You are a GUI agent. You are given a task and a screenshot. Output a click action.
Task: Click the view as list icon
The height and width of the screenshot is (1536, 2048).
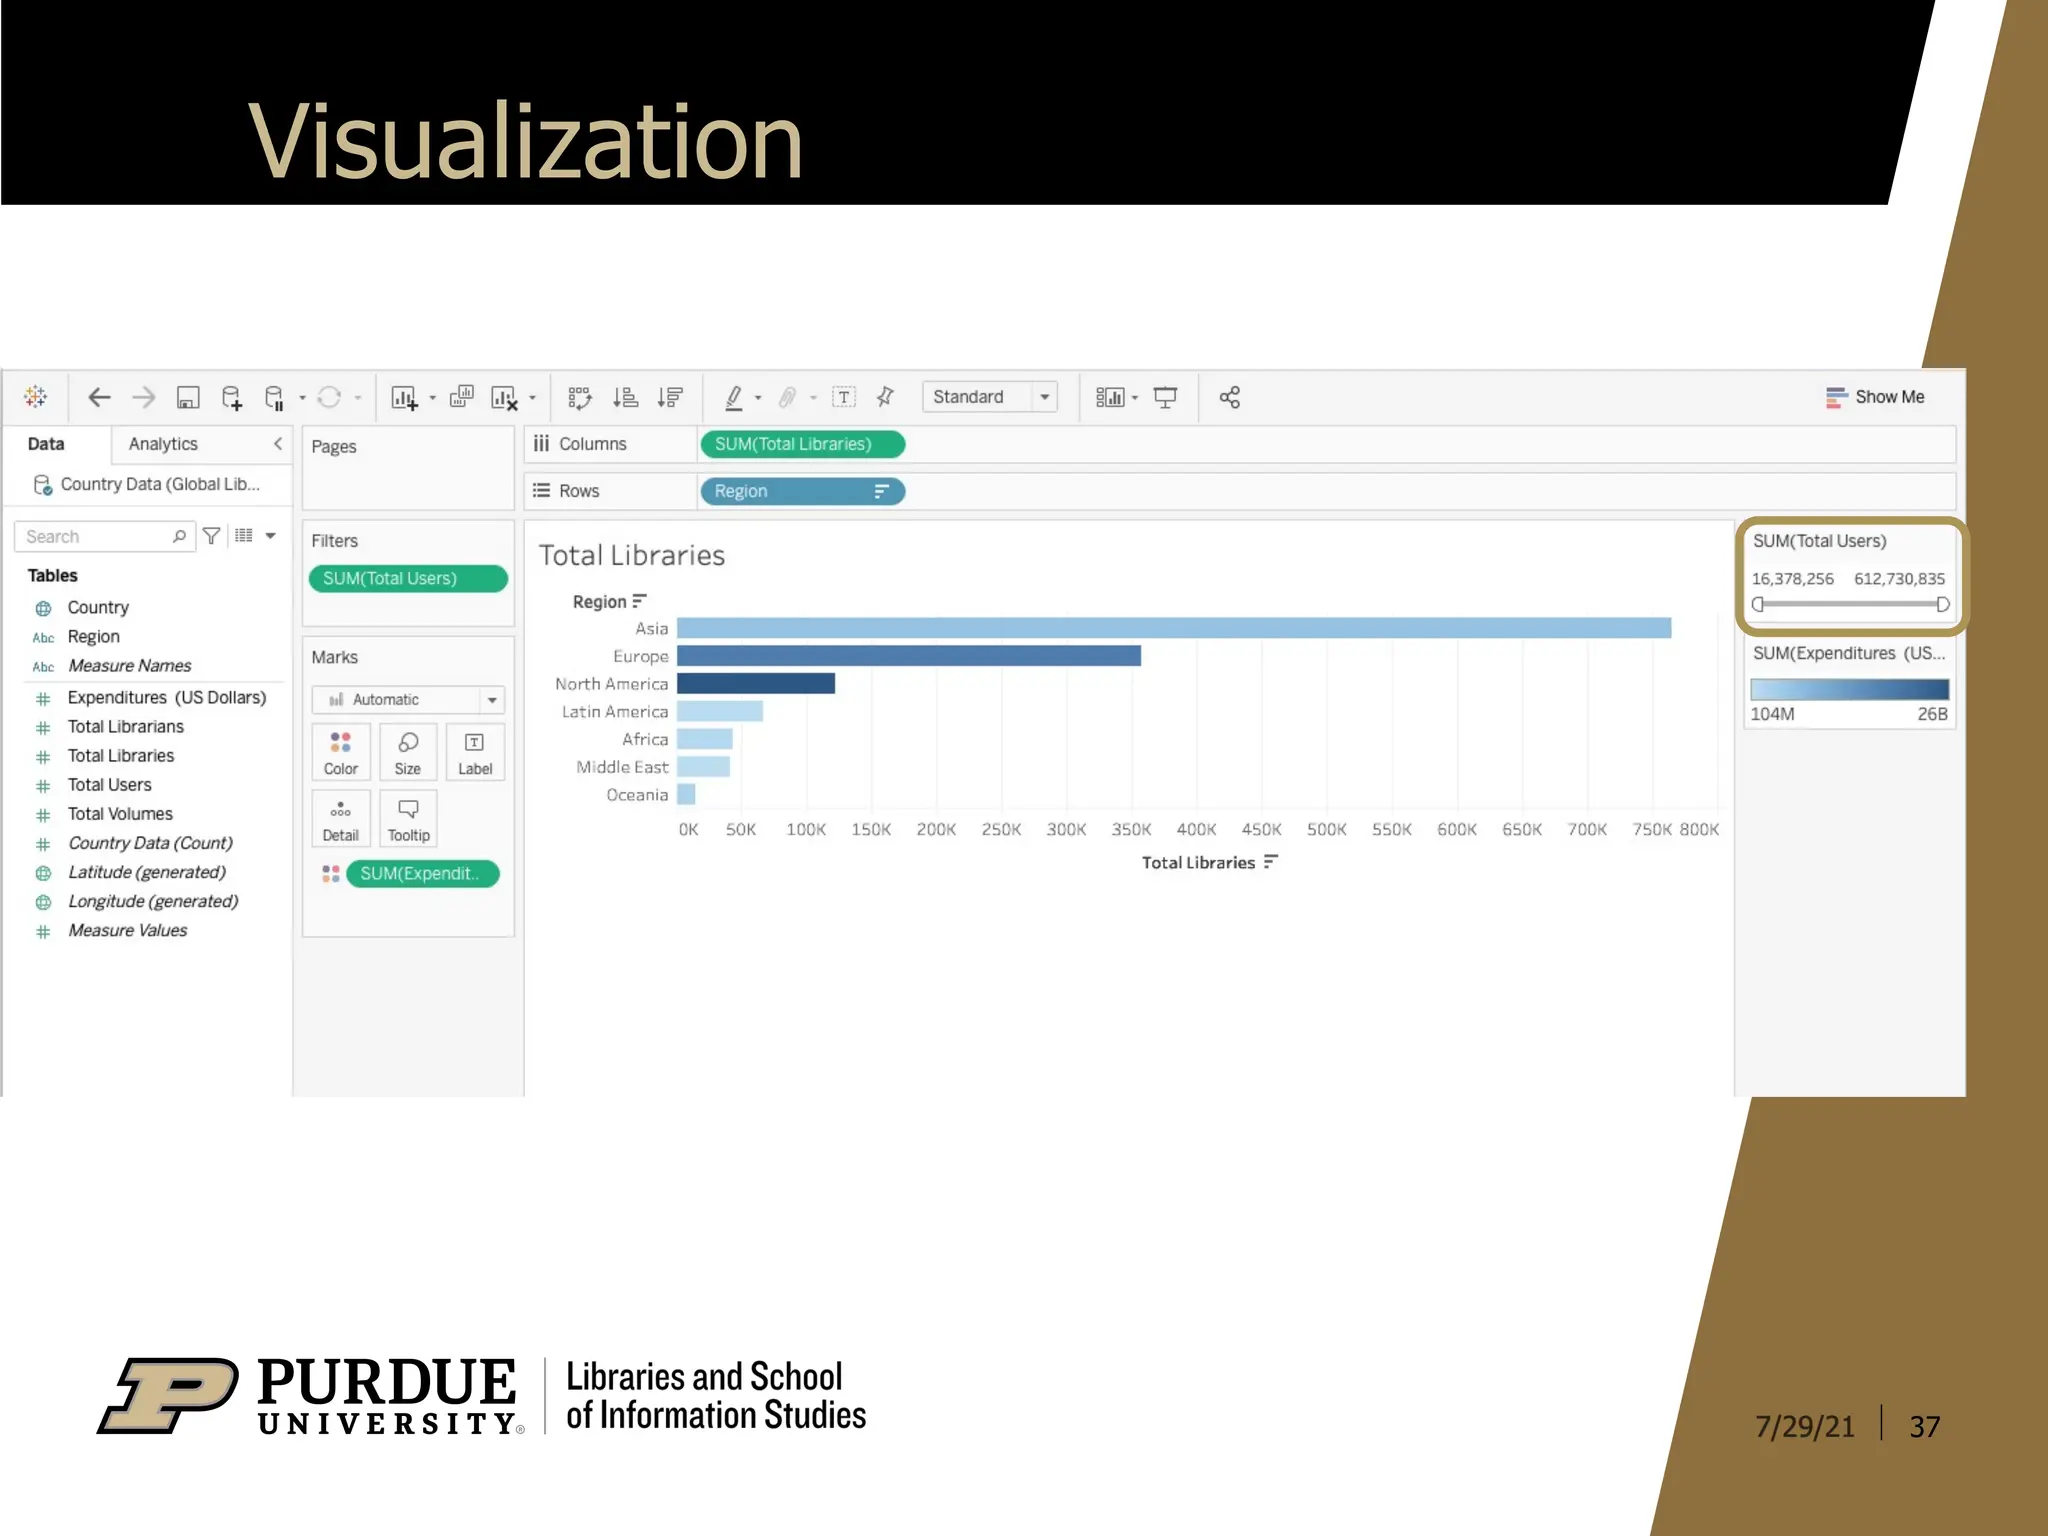244,536
